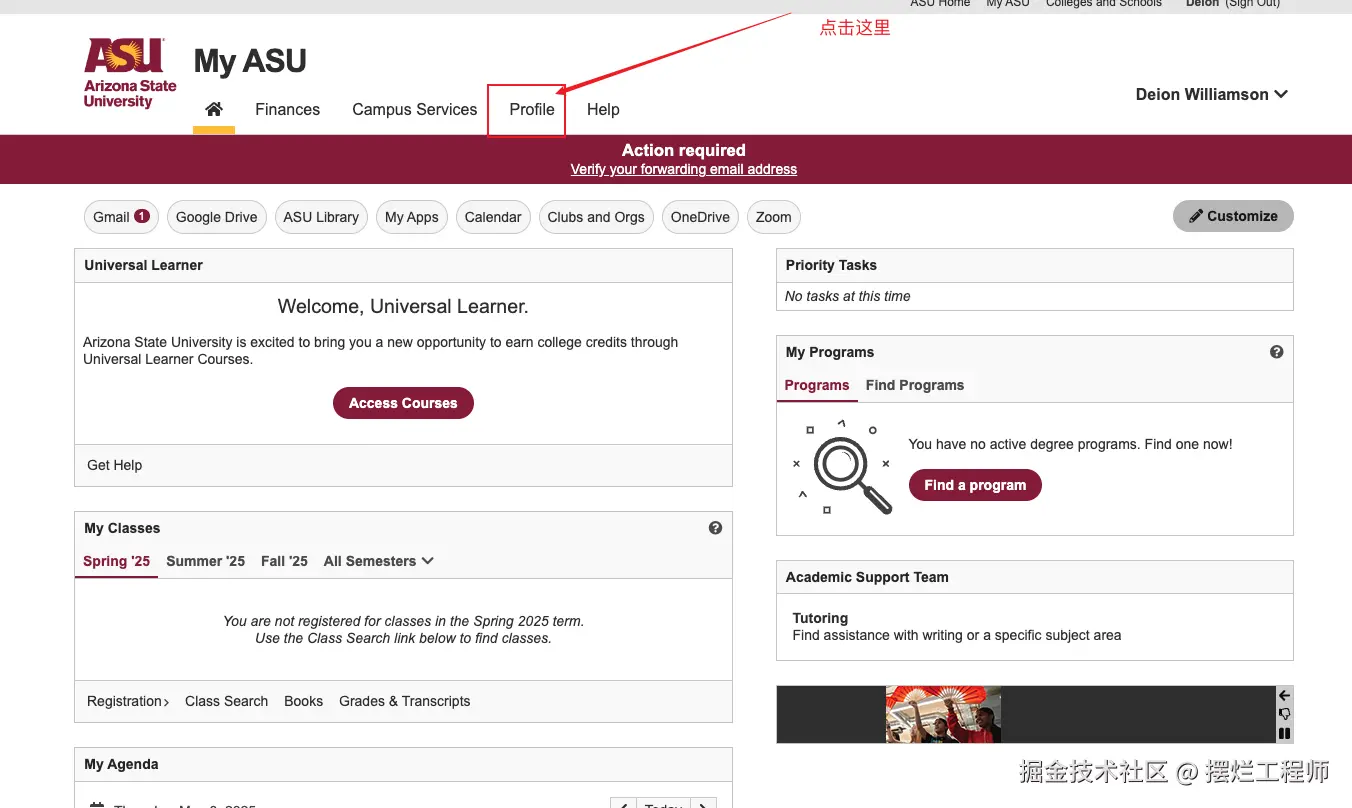Click the ASU Arizona State University logo
This screenshot has width=1352, height=808.
130,73
